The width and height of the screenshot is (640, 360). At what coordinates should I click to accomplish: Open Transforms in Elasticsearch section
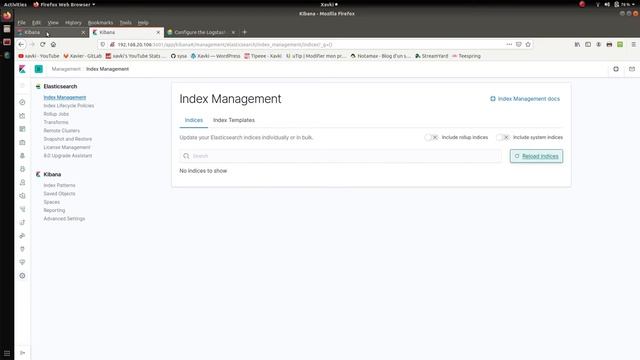click(56, 122)
